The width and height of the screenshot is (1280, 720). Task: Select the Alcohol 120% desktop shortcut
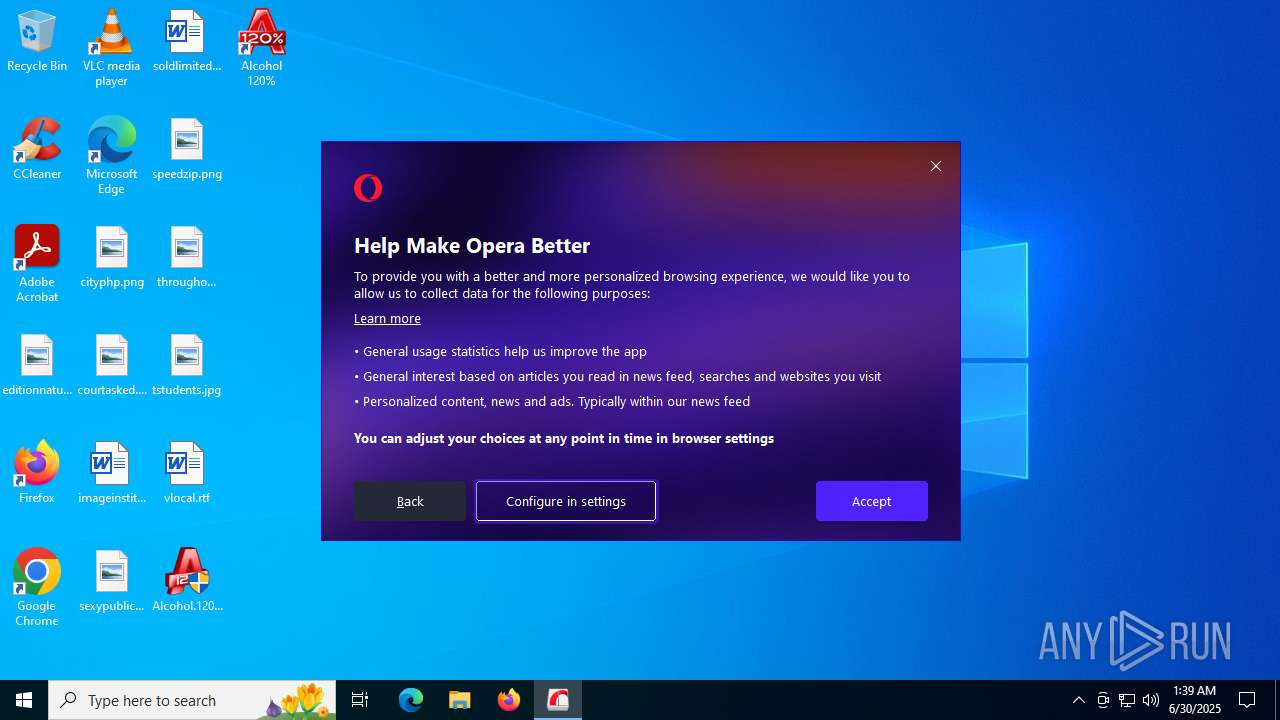pyautogui.click(x=261, y=48)
